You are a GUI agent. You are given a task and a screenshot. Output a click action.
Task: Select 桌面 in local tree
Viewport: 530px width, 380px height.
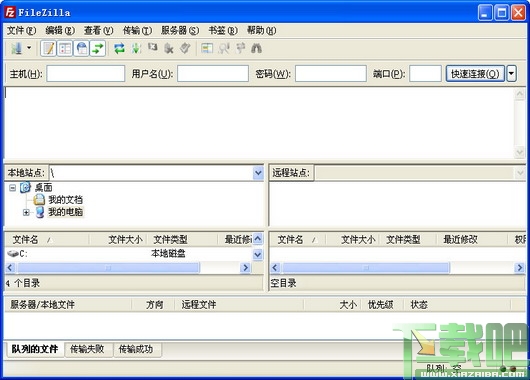(x=44, y=187)
